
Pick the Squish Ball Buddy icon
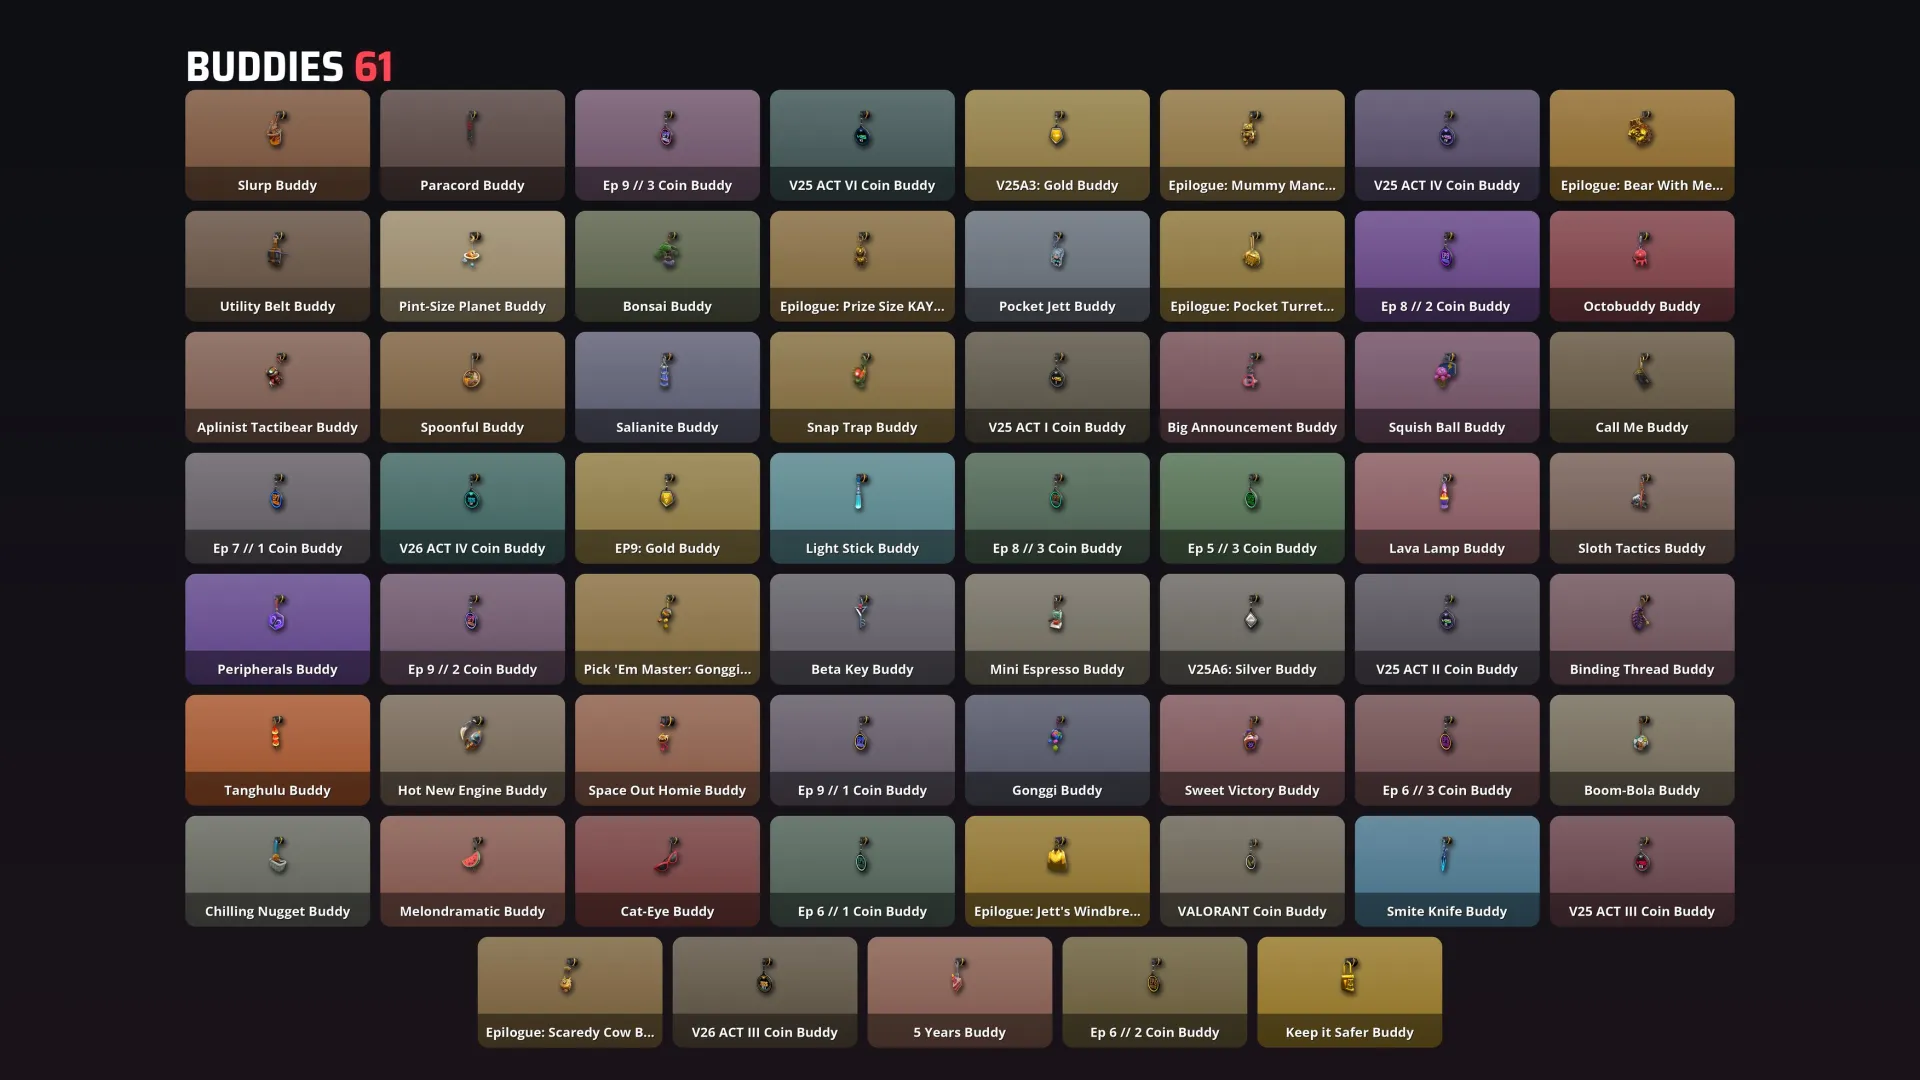(x=1446, y=371)
